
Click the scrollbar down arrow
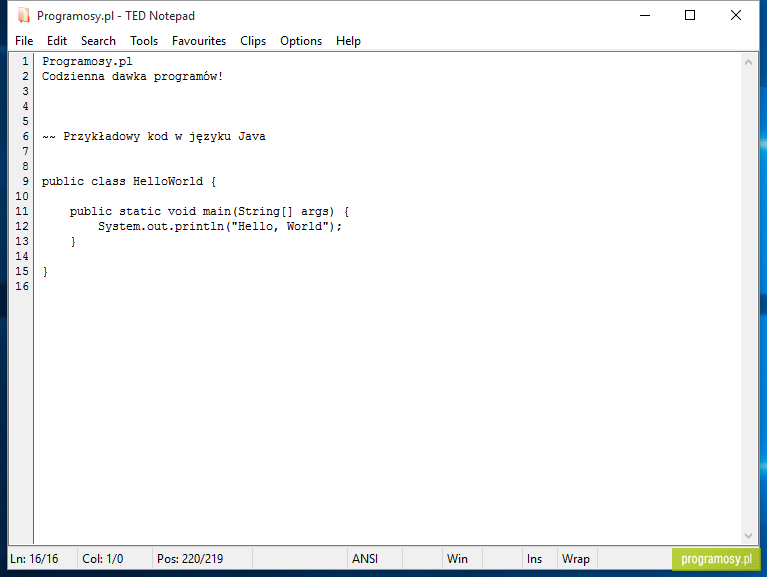point(748,536)
